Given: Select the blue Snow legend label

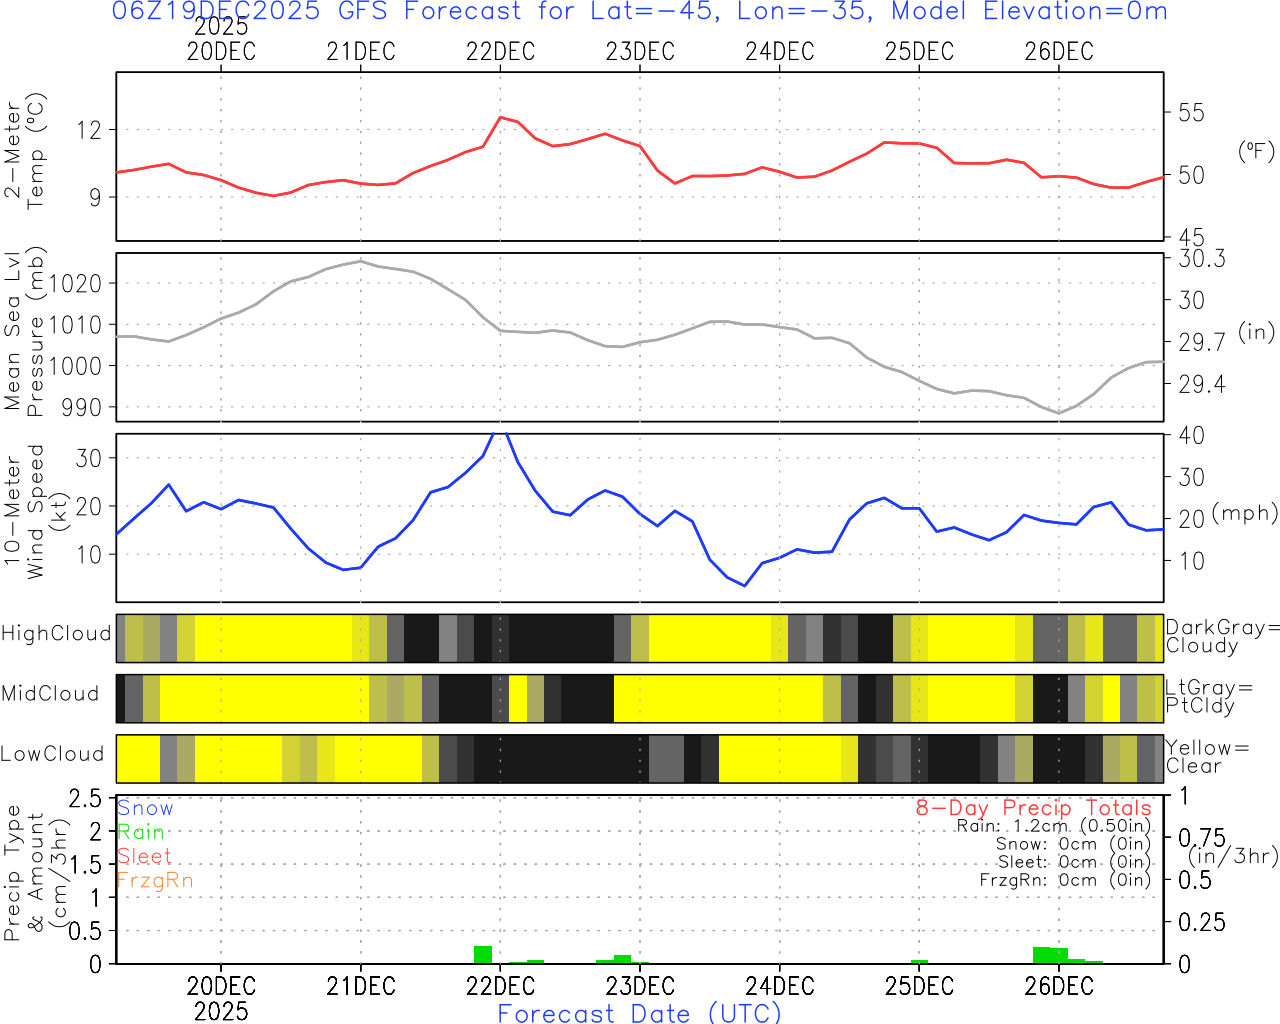Looking at the screenshot, I should click(x=145, y=808).
